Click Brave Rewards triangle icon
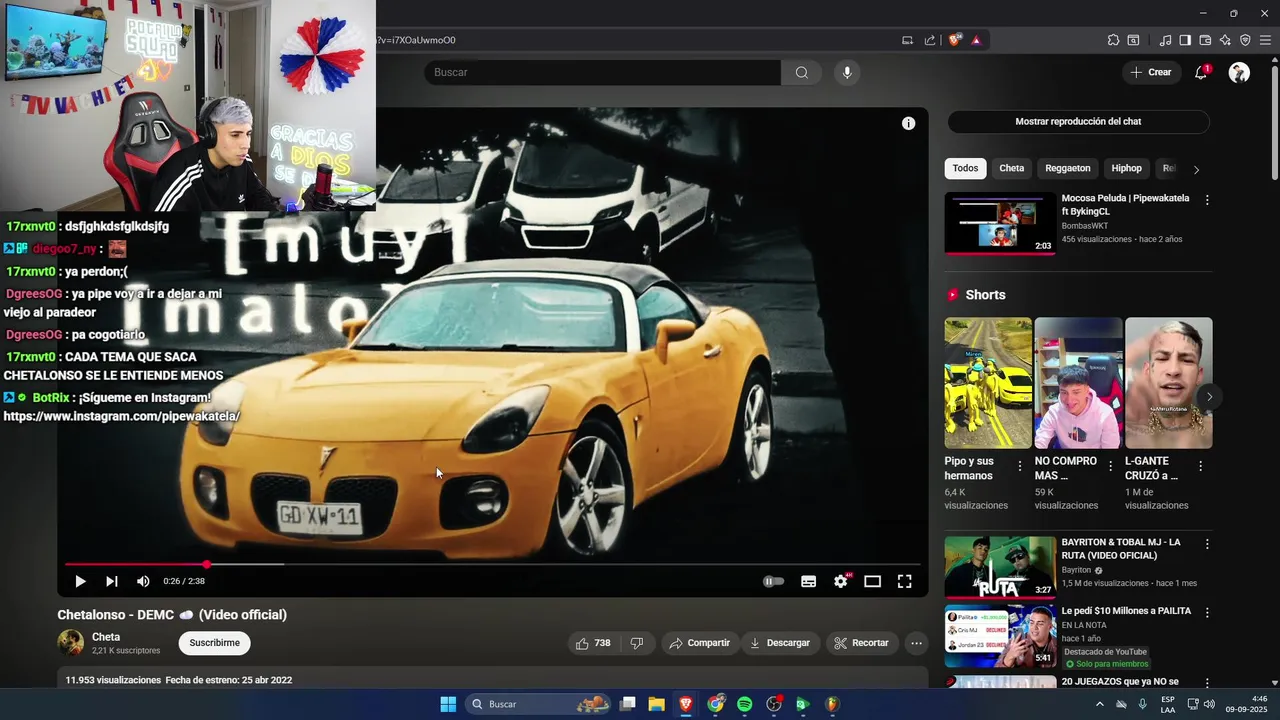 click(976, 40)
